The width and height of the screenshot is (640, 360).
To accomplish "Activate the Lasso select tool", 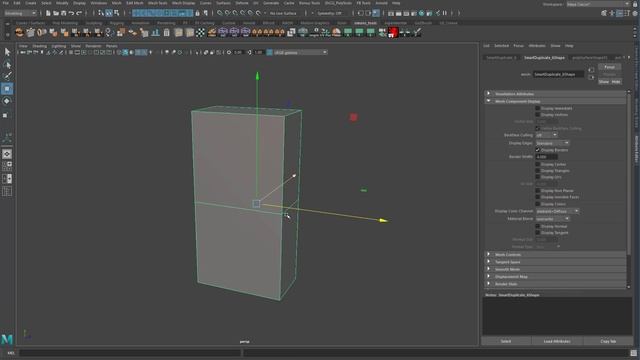I will coord(7,64).
